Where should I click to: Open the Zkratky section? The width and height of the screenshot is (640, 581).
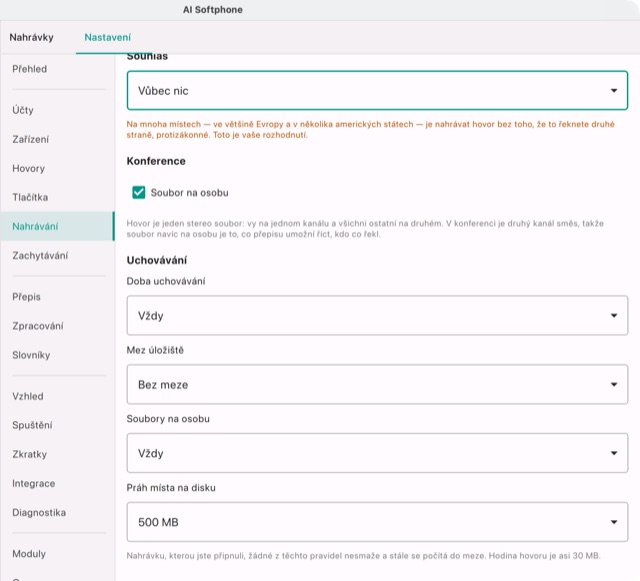[29, 454]
